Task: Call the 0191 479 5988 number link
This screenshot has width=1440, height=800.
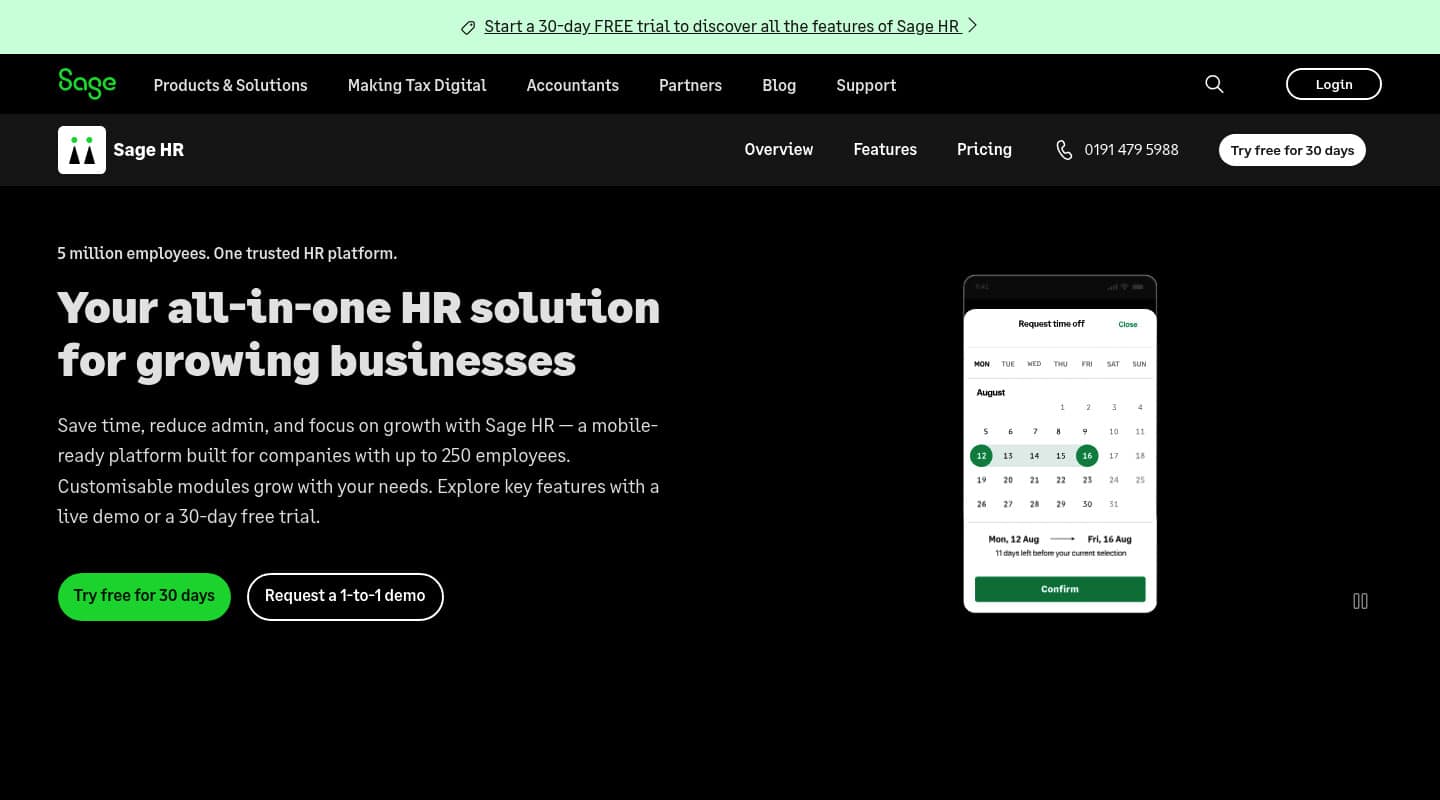Action: pyautogui.click(x=1131, y=150)
